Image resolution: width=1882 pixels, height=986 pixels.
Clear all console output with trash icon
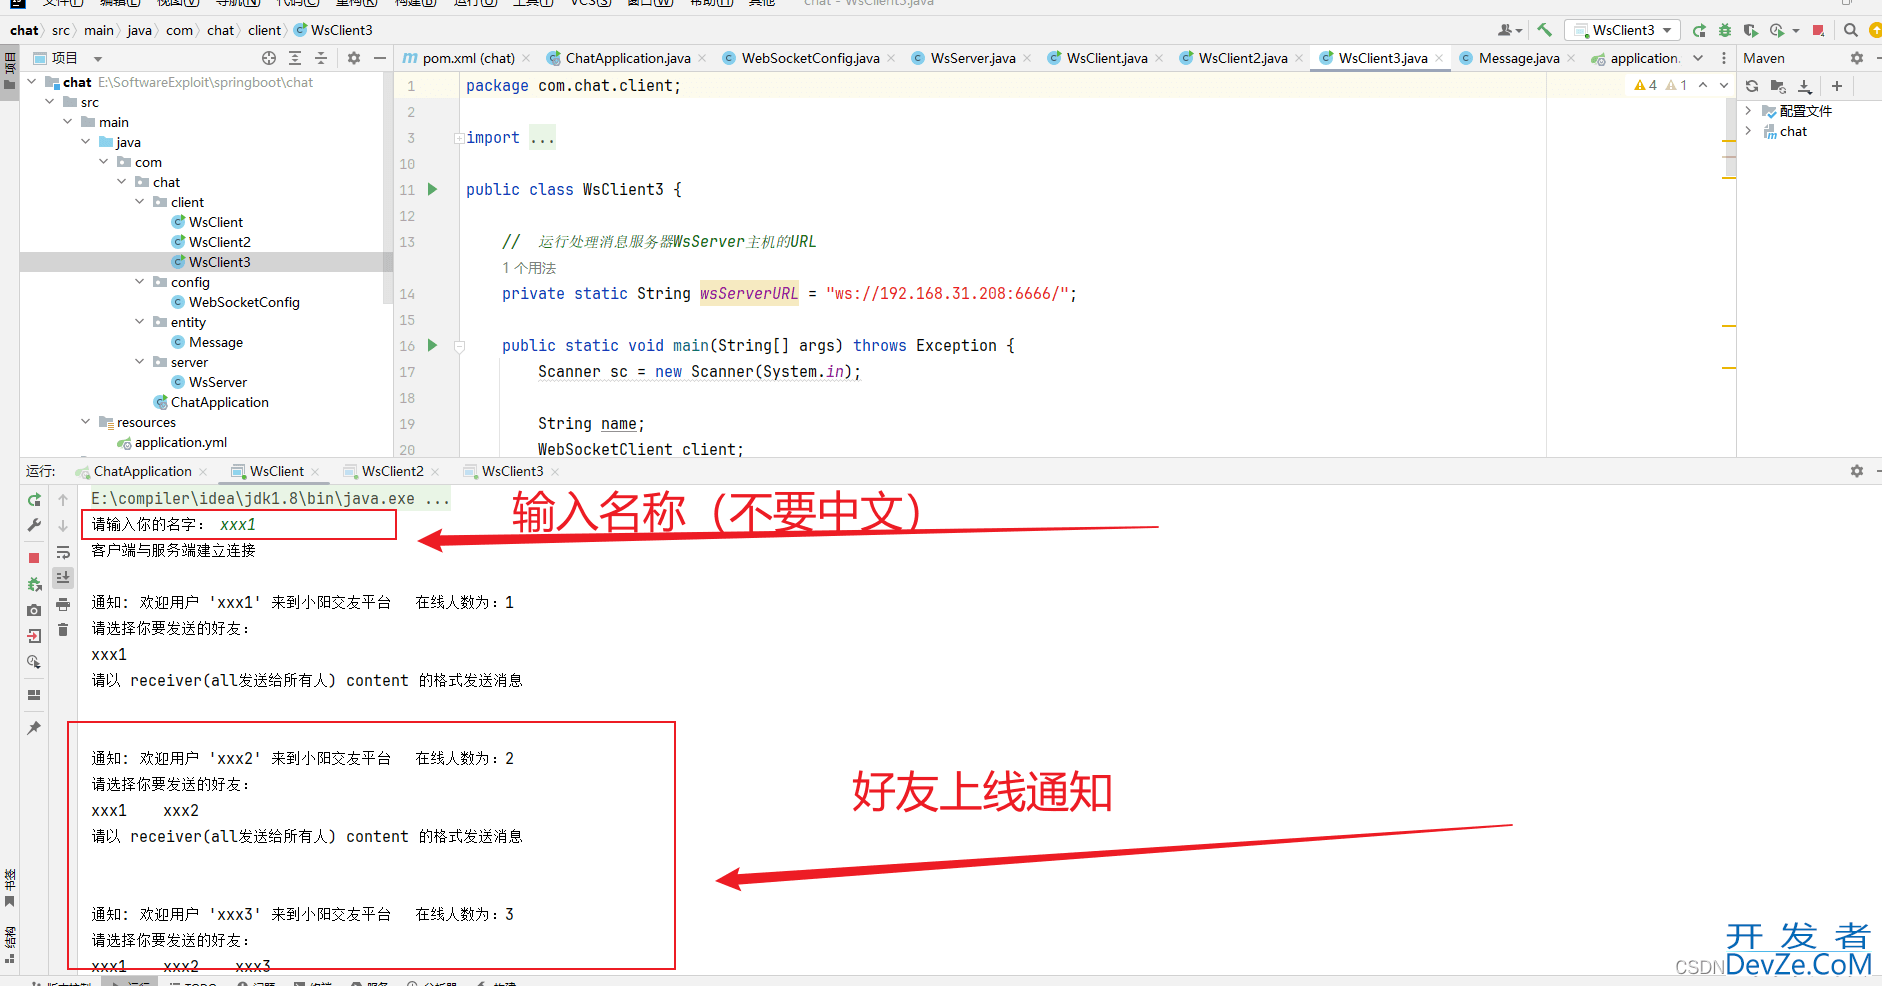pos(63,630)
